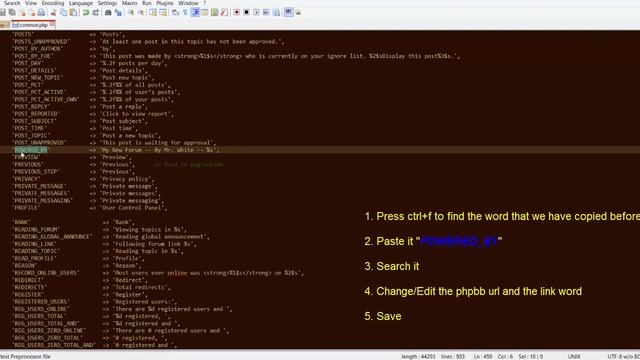Image resolution: width=640 pixels, height=360 pixels.
Task: Click the 'Ln : 459' status entry
Action: 483,356
